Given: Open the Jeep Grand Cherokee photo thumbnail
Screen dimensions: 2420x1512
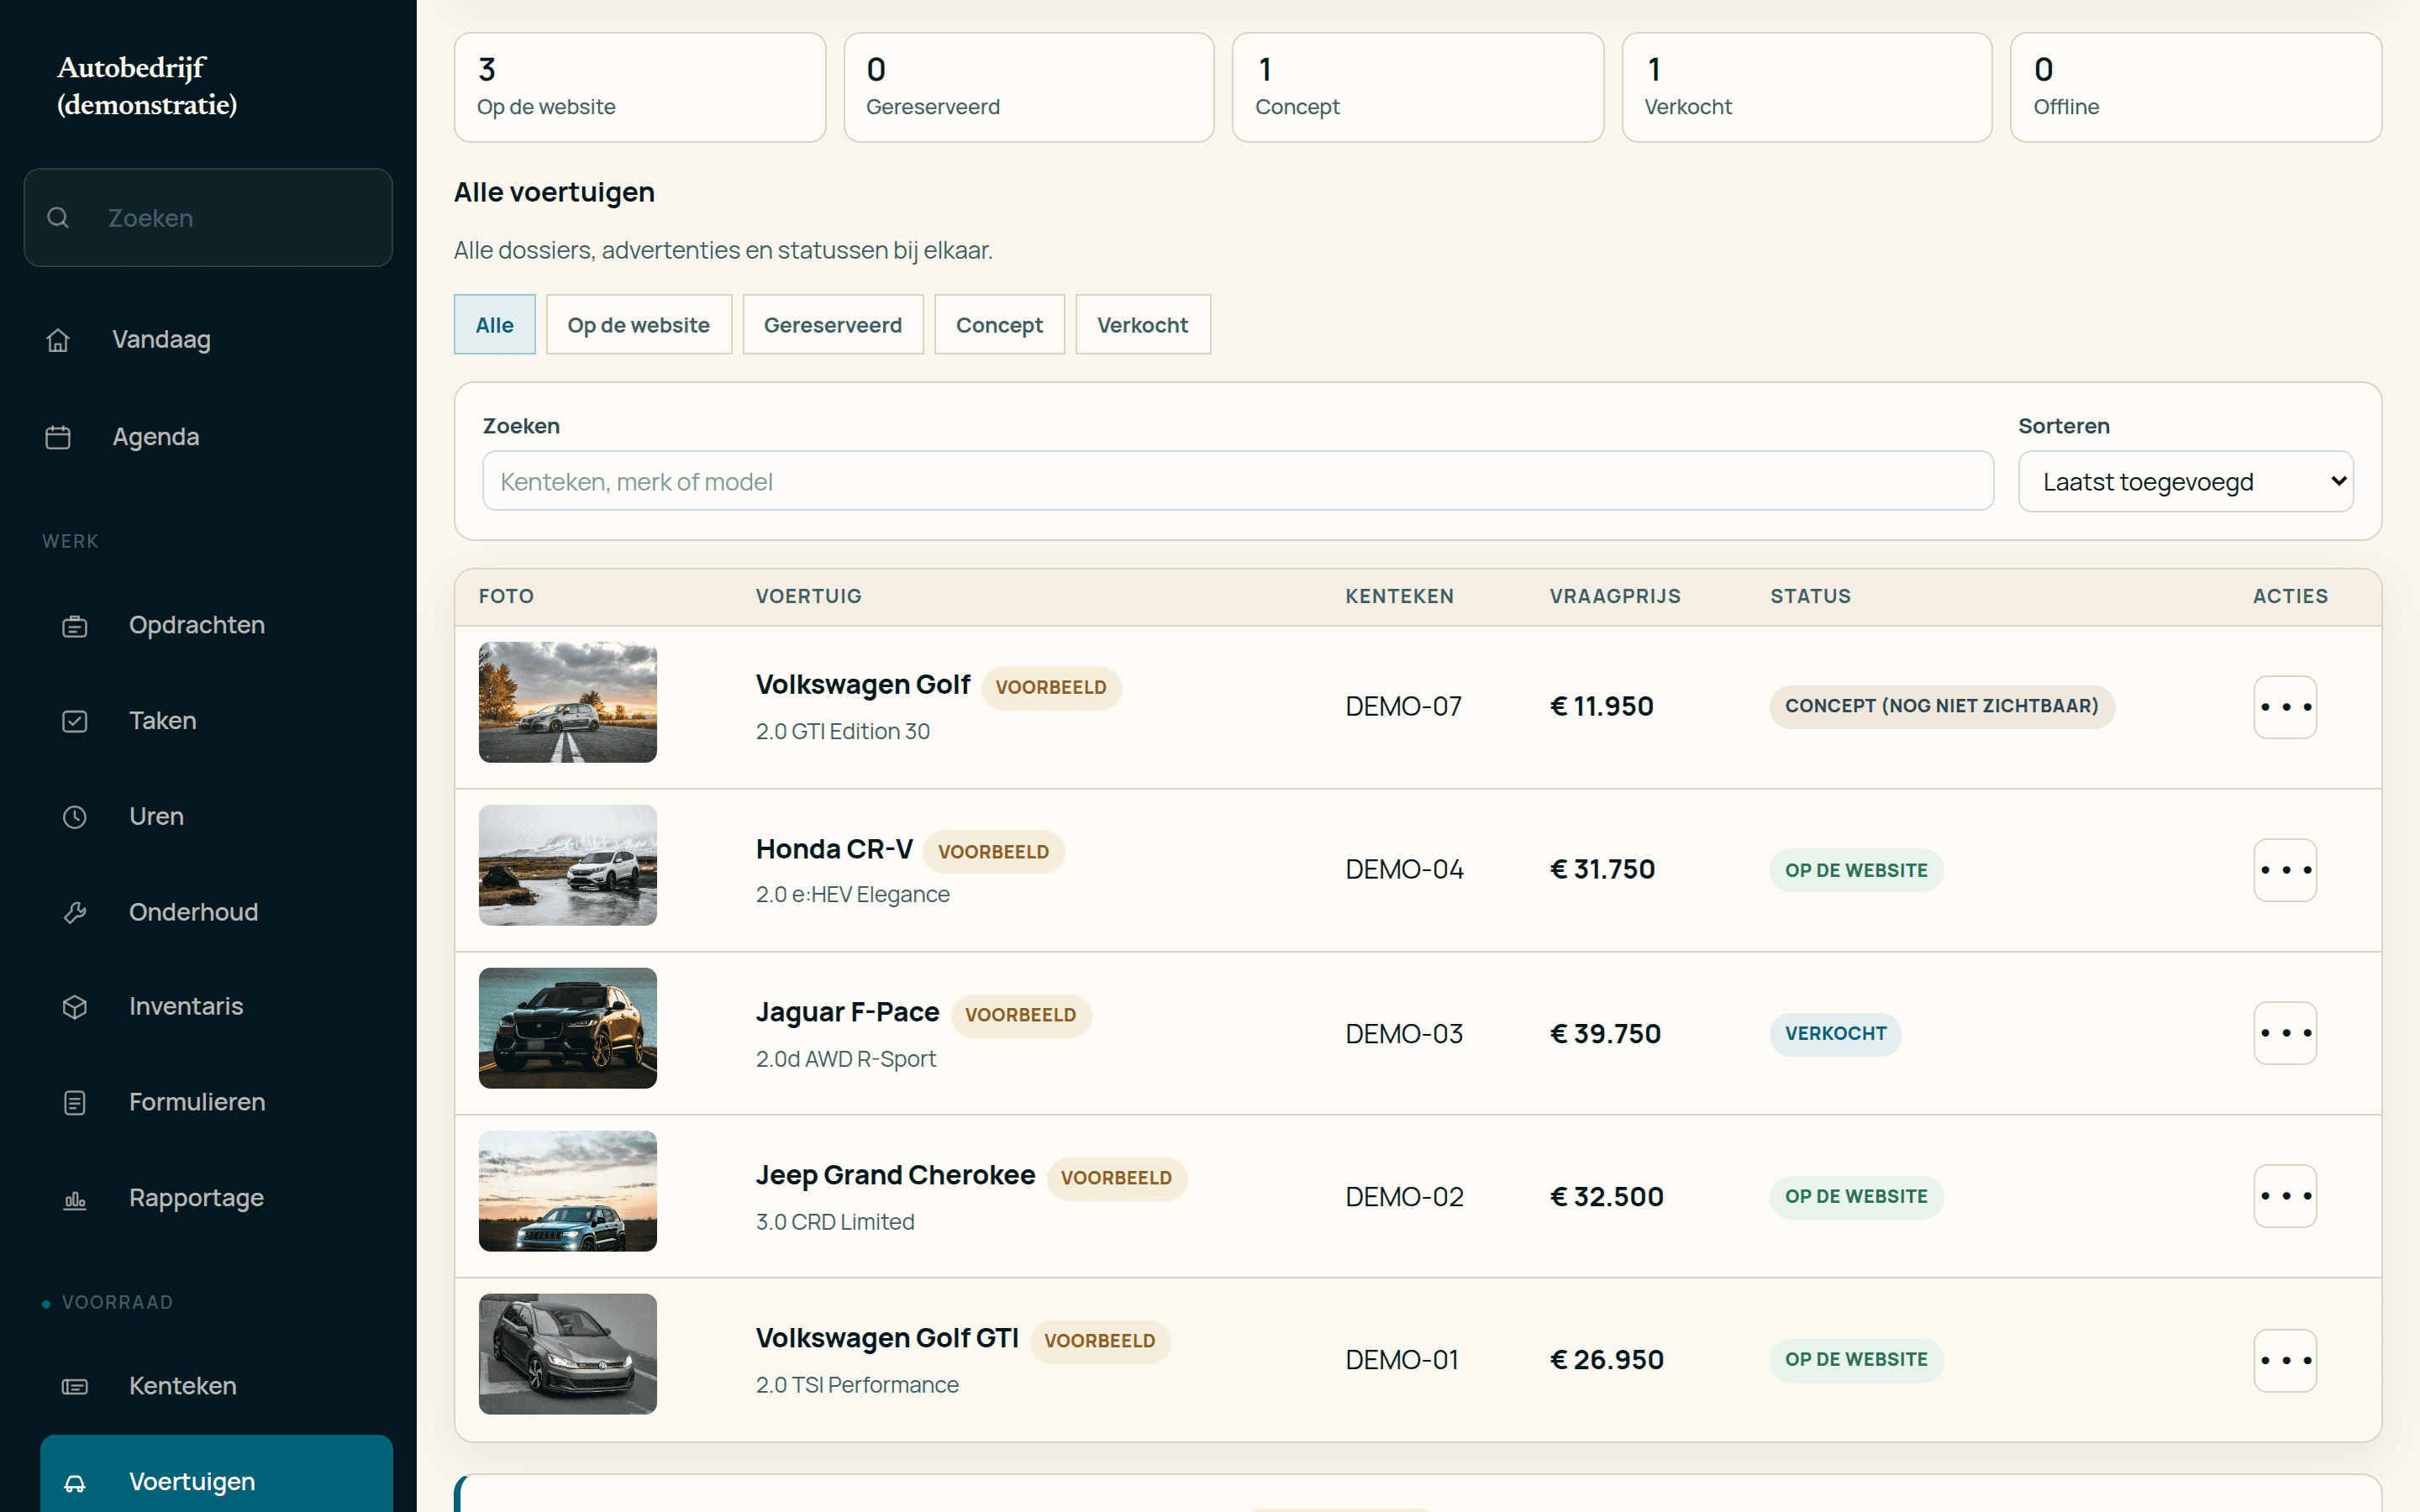Looking at the screenshot, I should point(568,1191).
